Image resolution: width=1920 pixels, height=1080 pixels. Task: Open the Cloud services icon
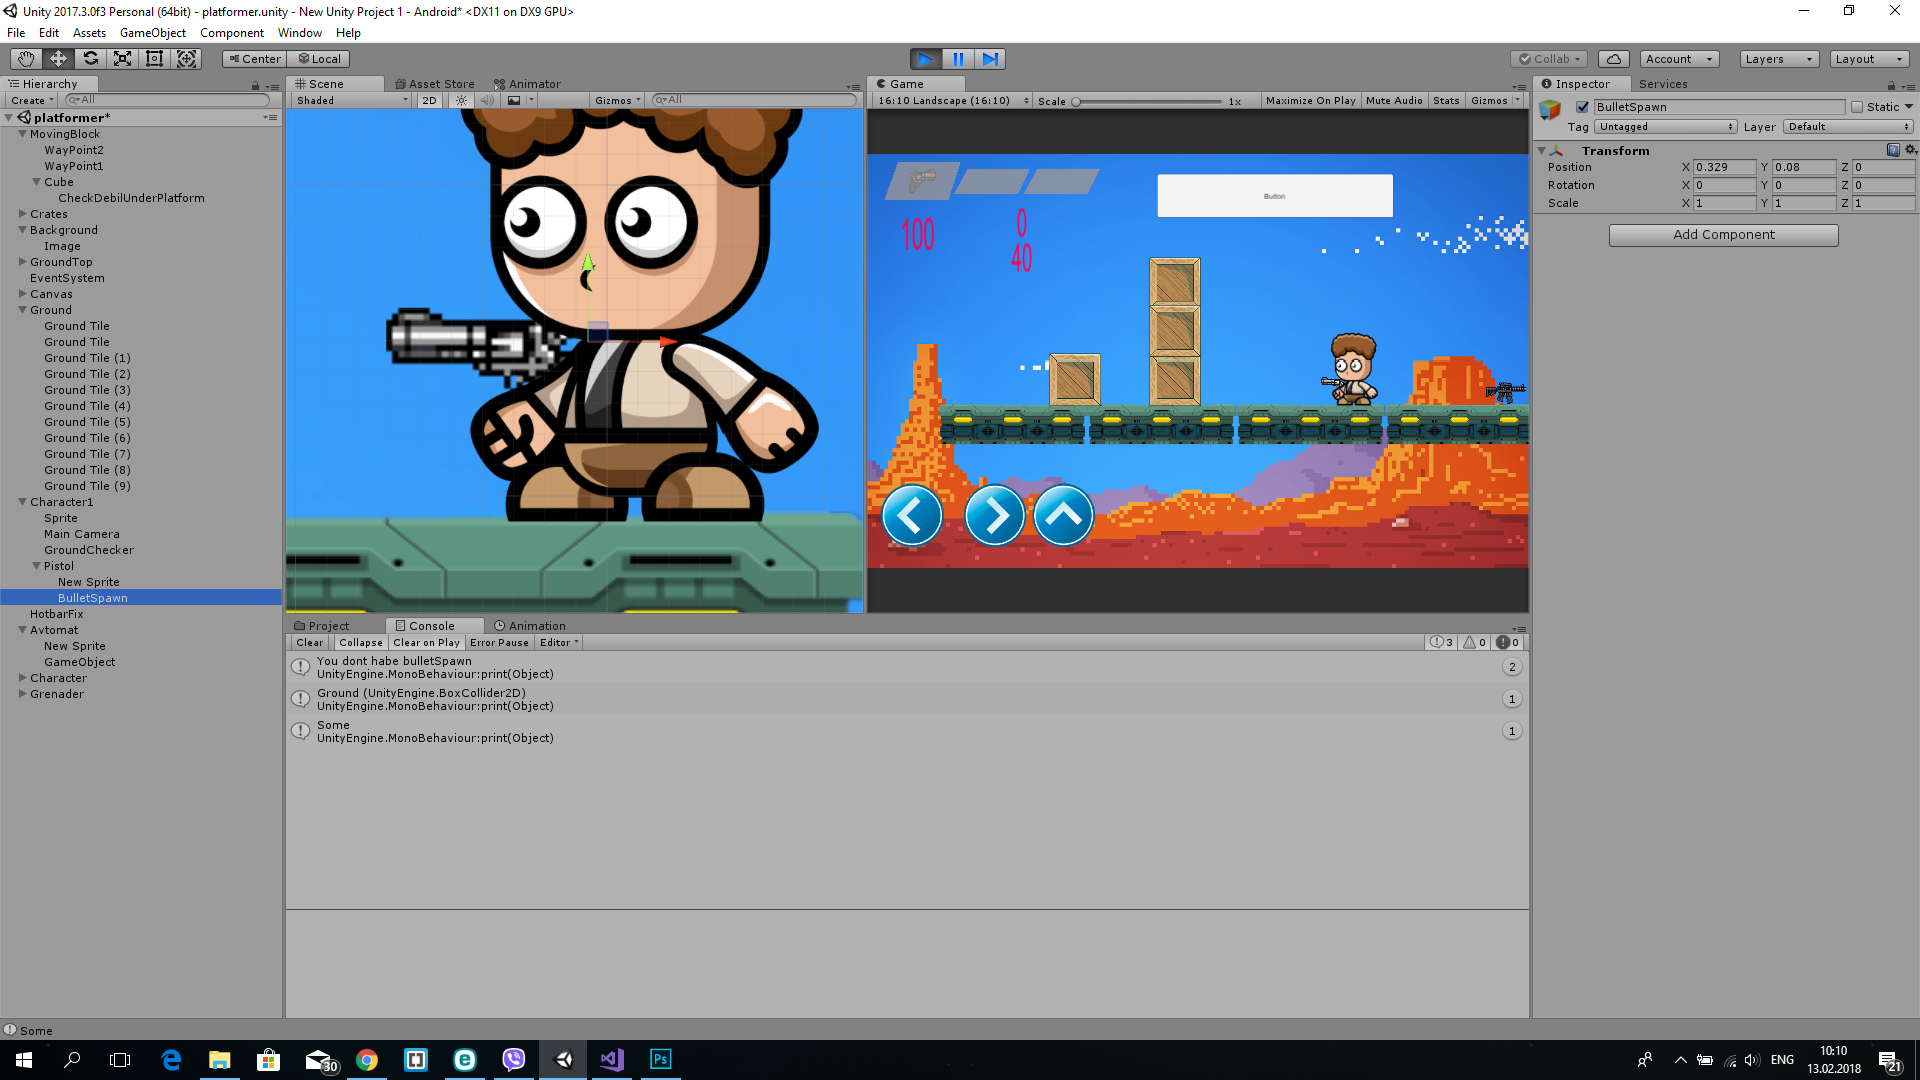(x=1613, y=59)
